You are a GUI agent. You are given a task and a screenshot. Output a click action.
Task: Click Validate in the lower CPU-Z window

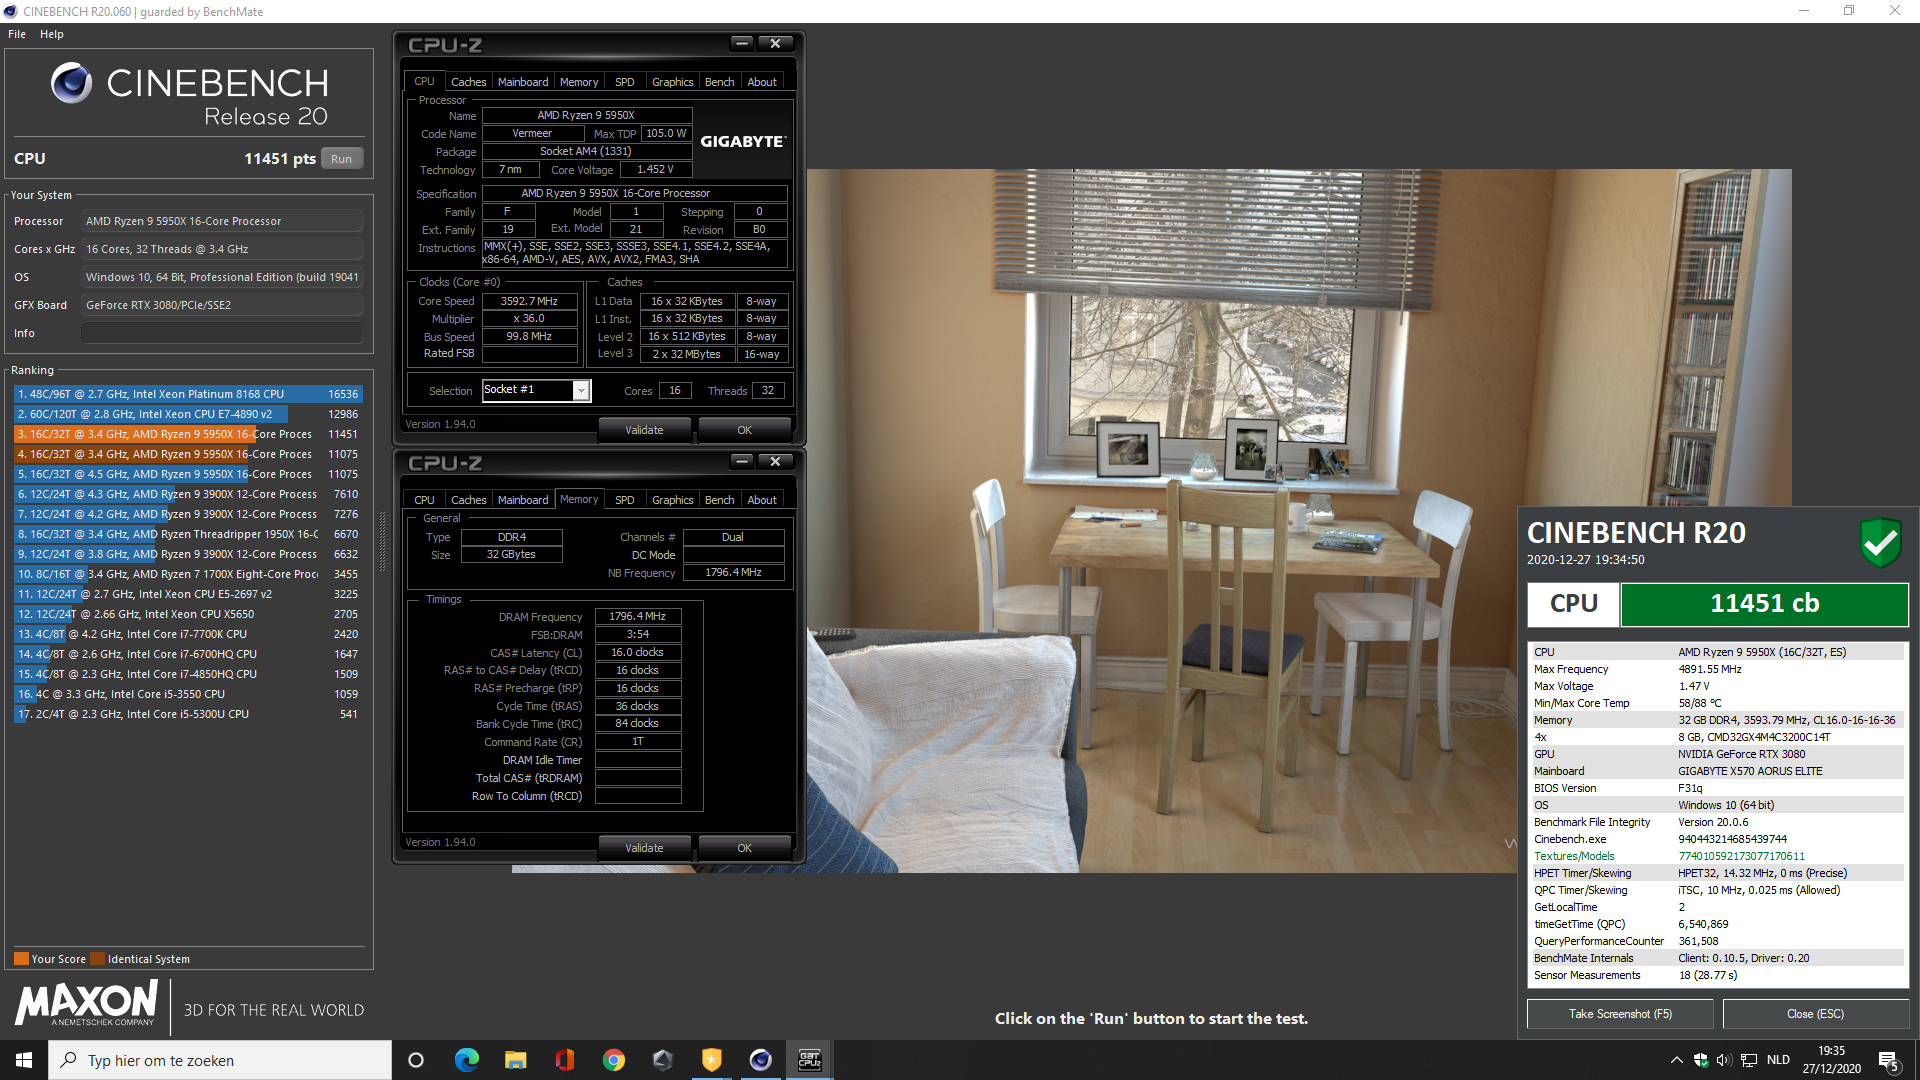point(644,848)
